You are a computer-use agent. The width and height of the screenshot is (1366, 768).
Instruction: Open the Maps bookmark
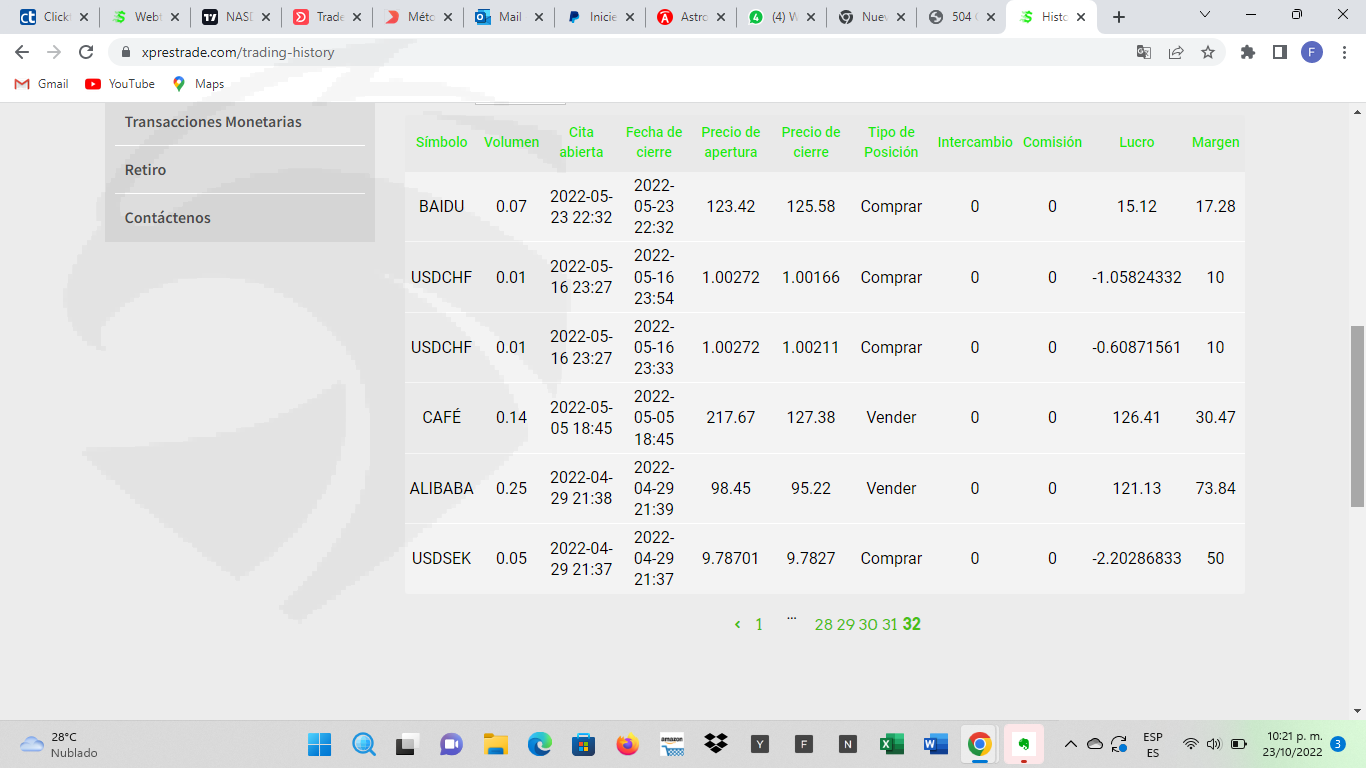tap(198, 84)
